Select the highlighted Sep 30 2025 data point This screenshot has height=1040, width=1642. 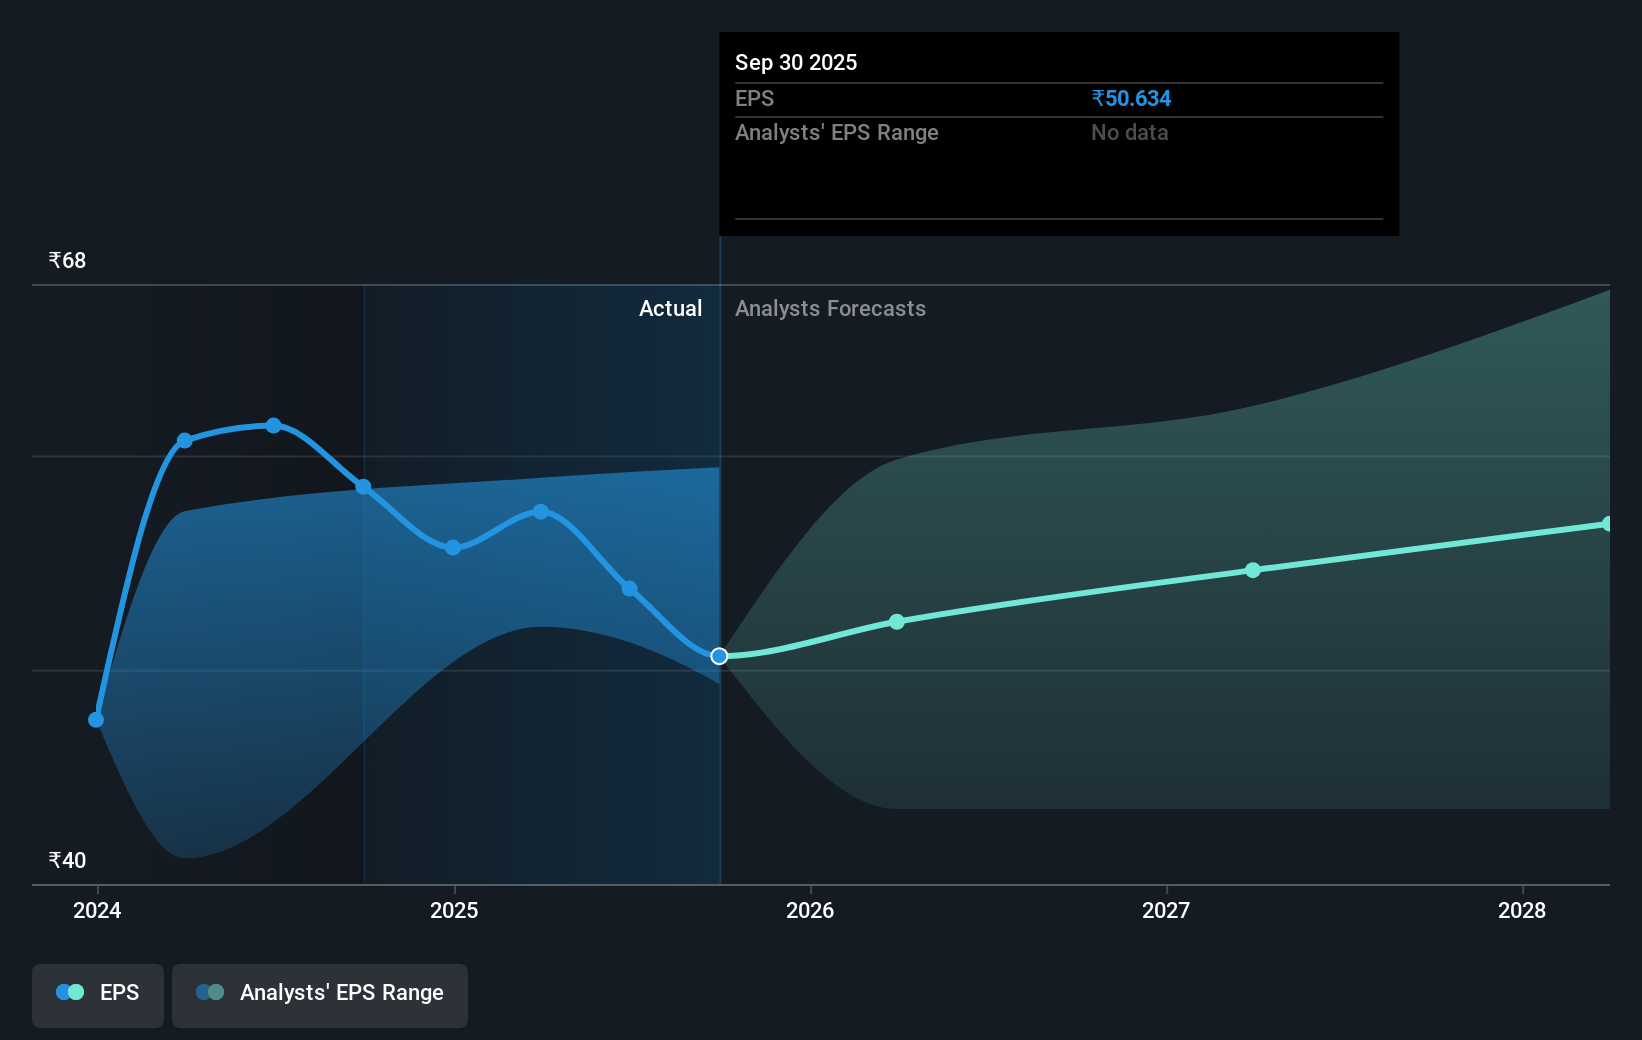pyautogui.click(x=718, y=656)
